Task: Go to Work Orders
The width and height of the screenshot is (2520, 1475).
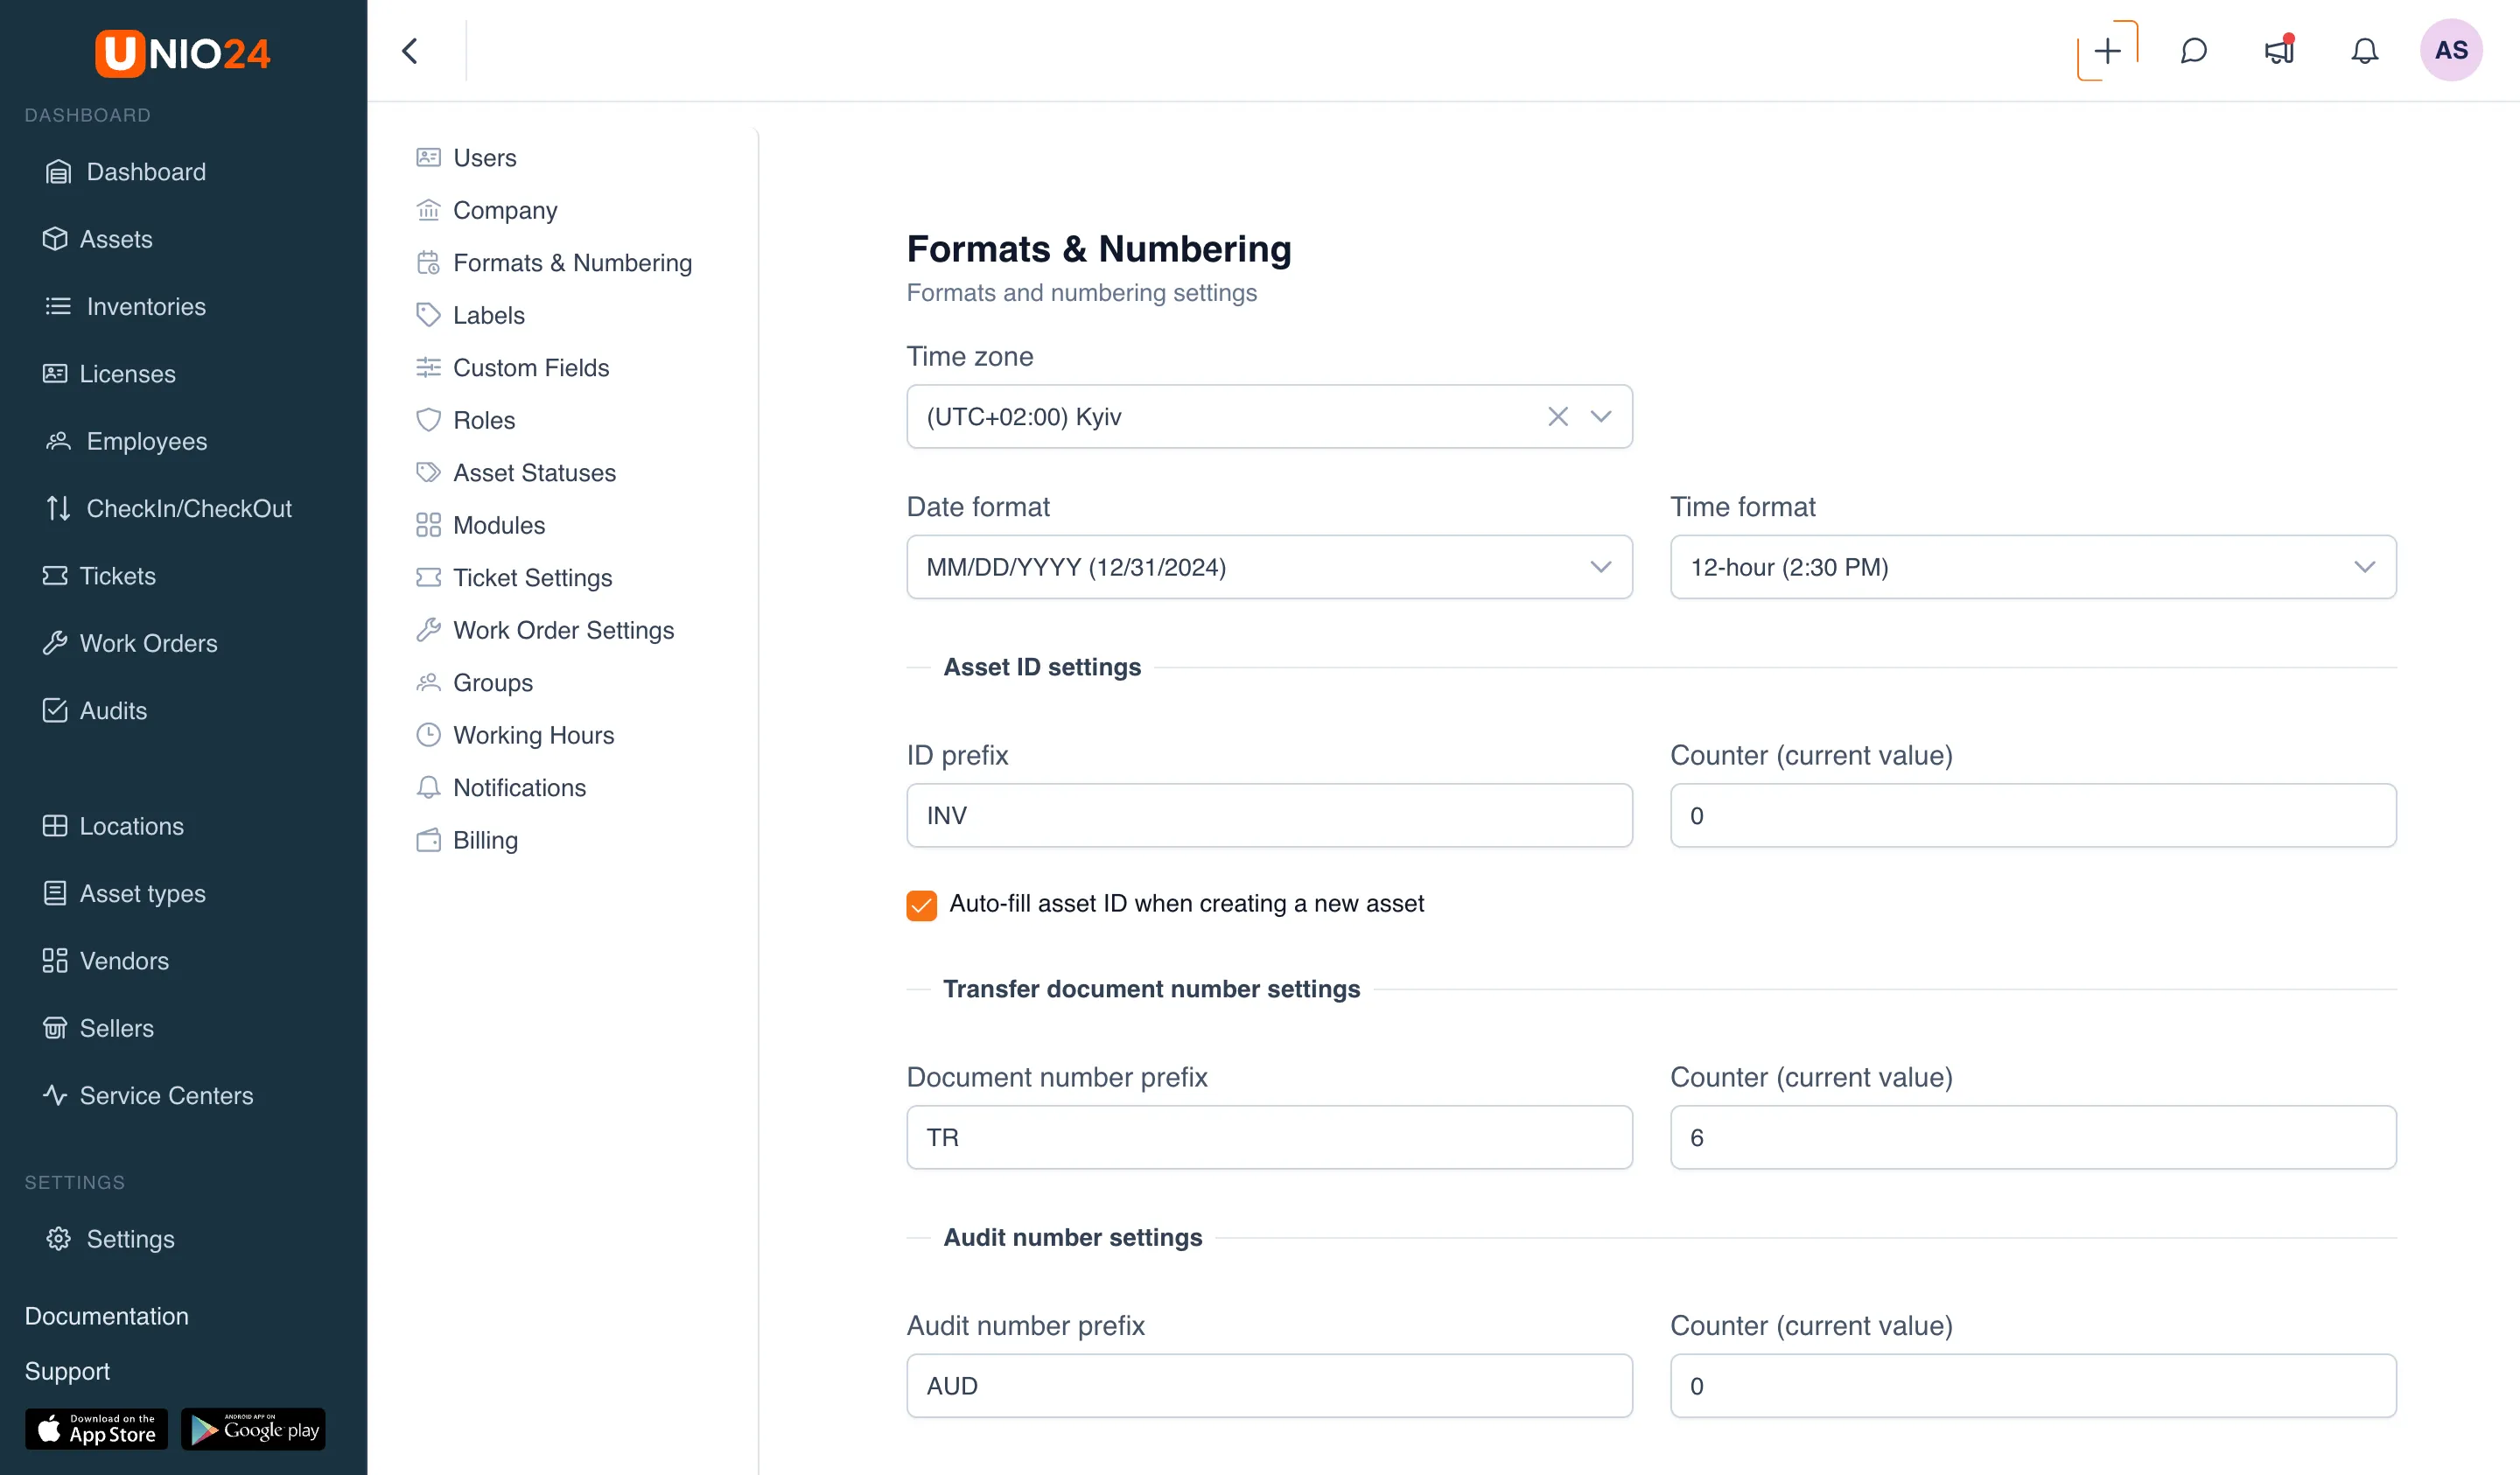Action: 130,643
